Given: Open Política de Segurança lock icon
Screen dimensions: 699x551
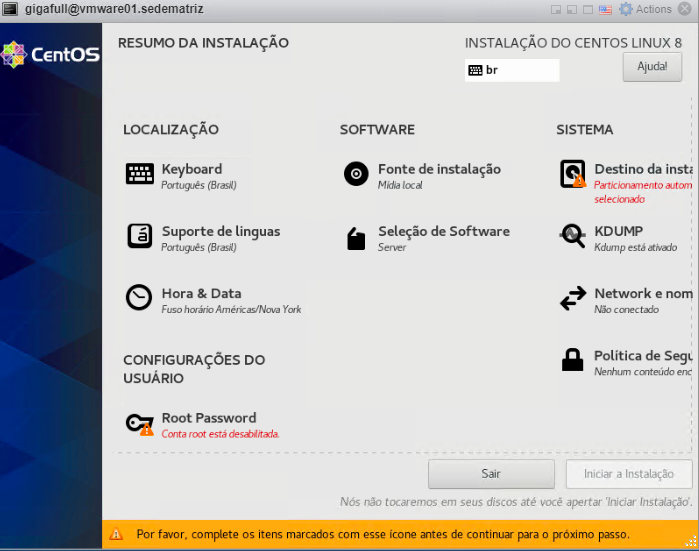Looking at the screenshot, I should click(x=572, y=360).
